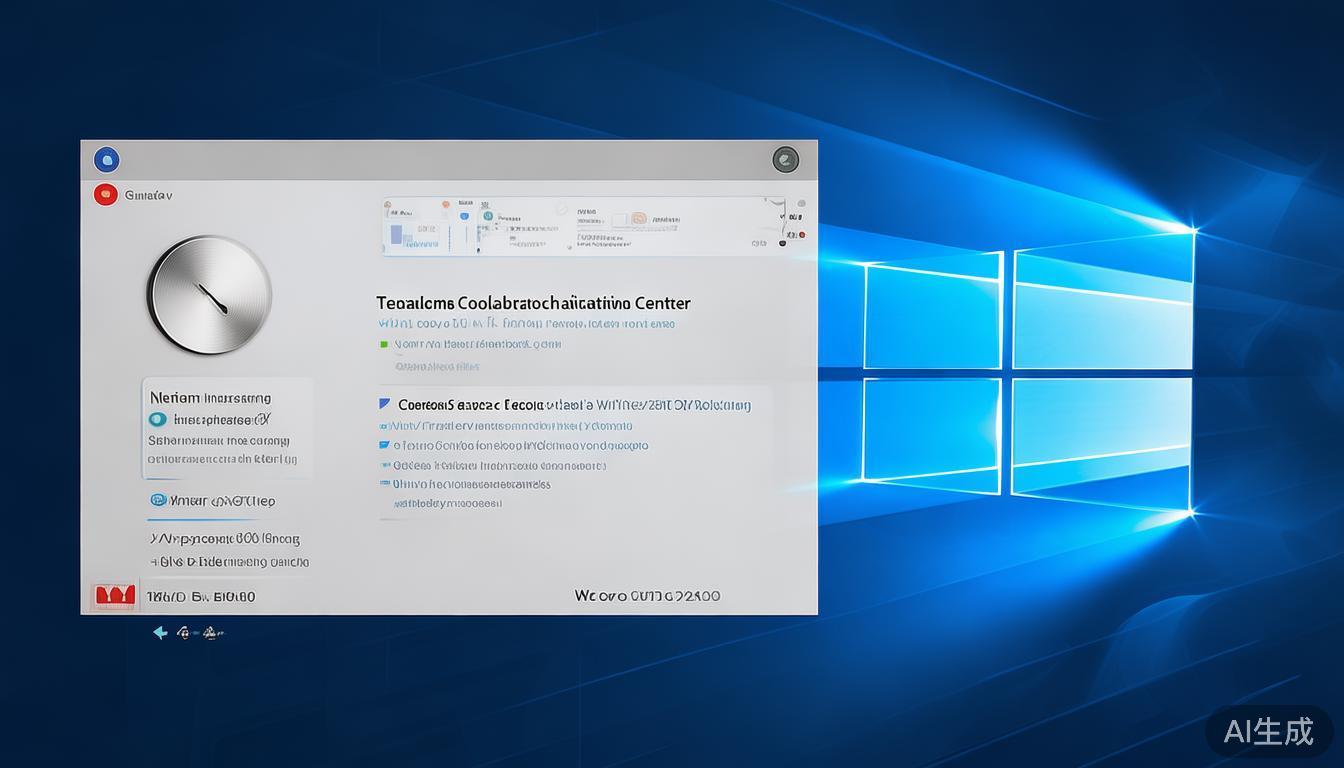Screen dimensions: 1344x768
Task: Click the blue circle icon in title bar
Action: 106,160
